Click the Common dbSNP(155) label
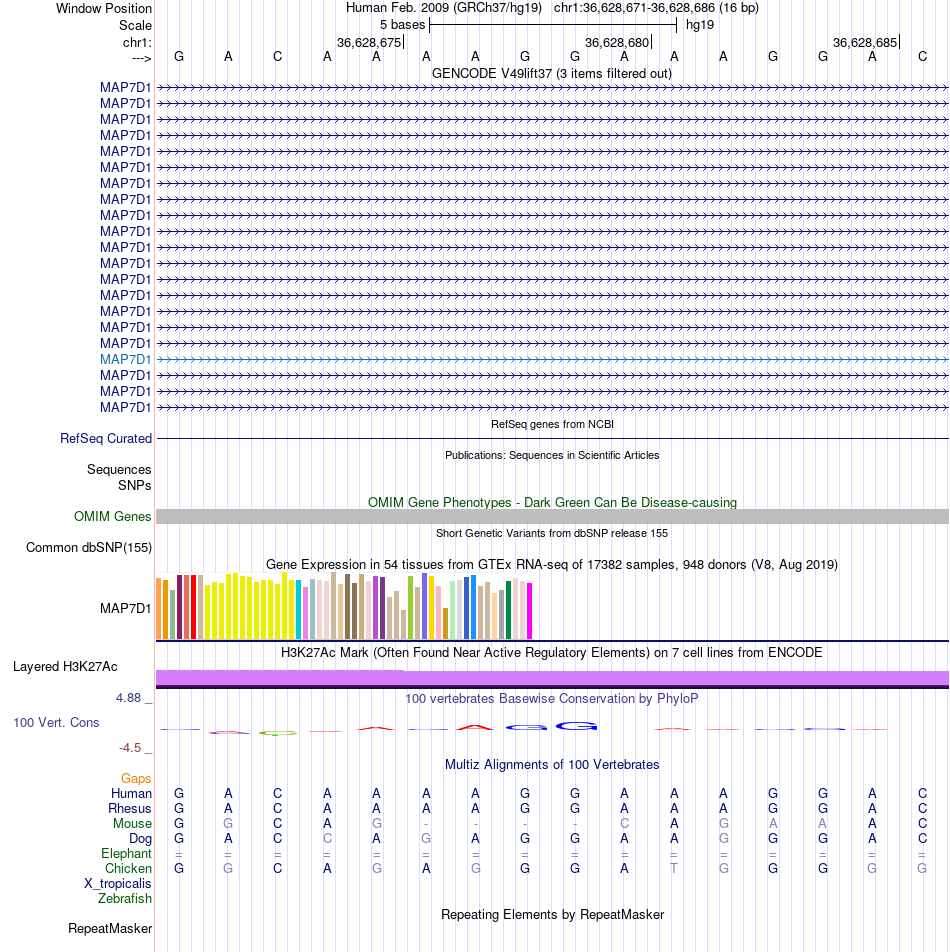 click(x=89, y=548)
